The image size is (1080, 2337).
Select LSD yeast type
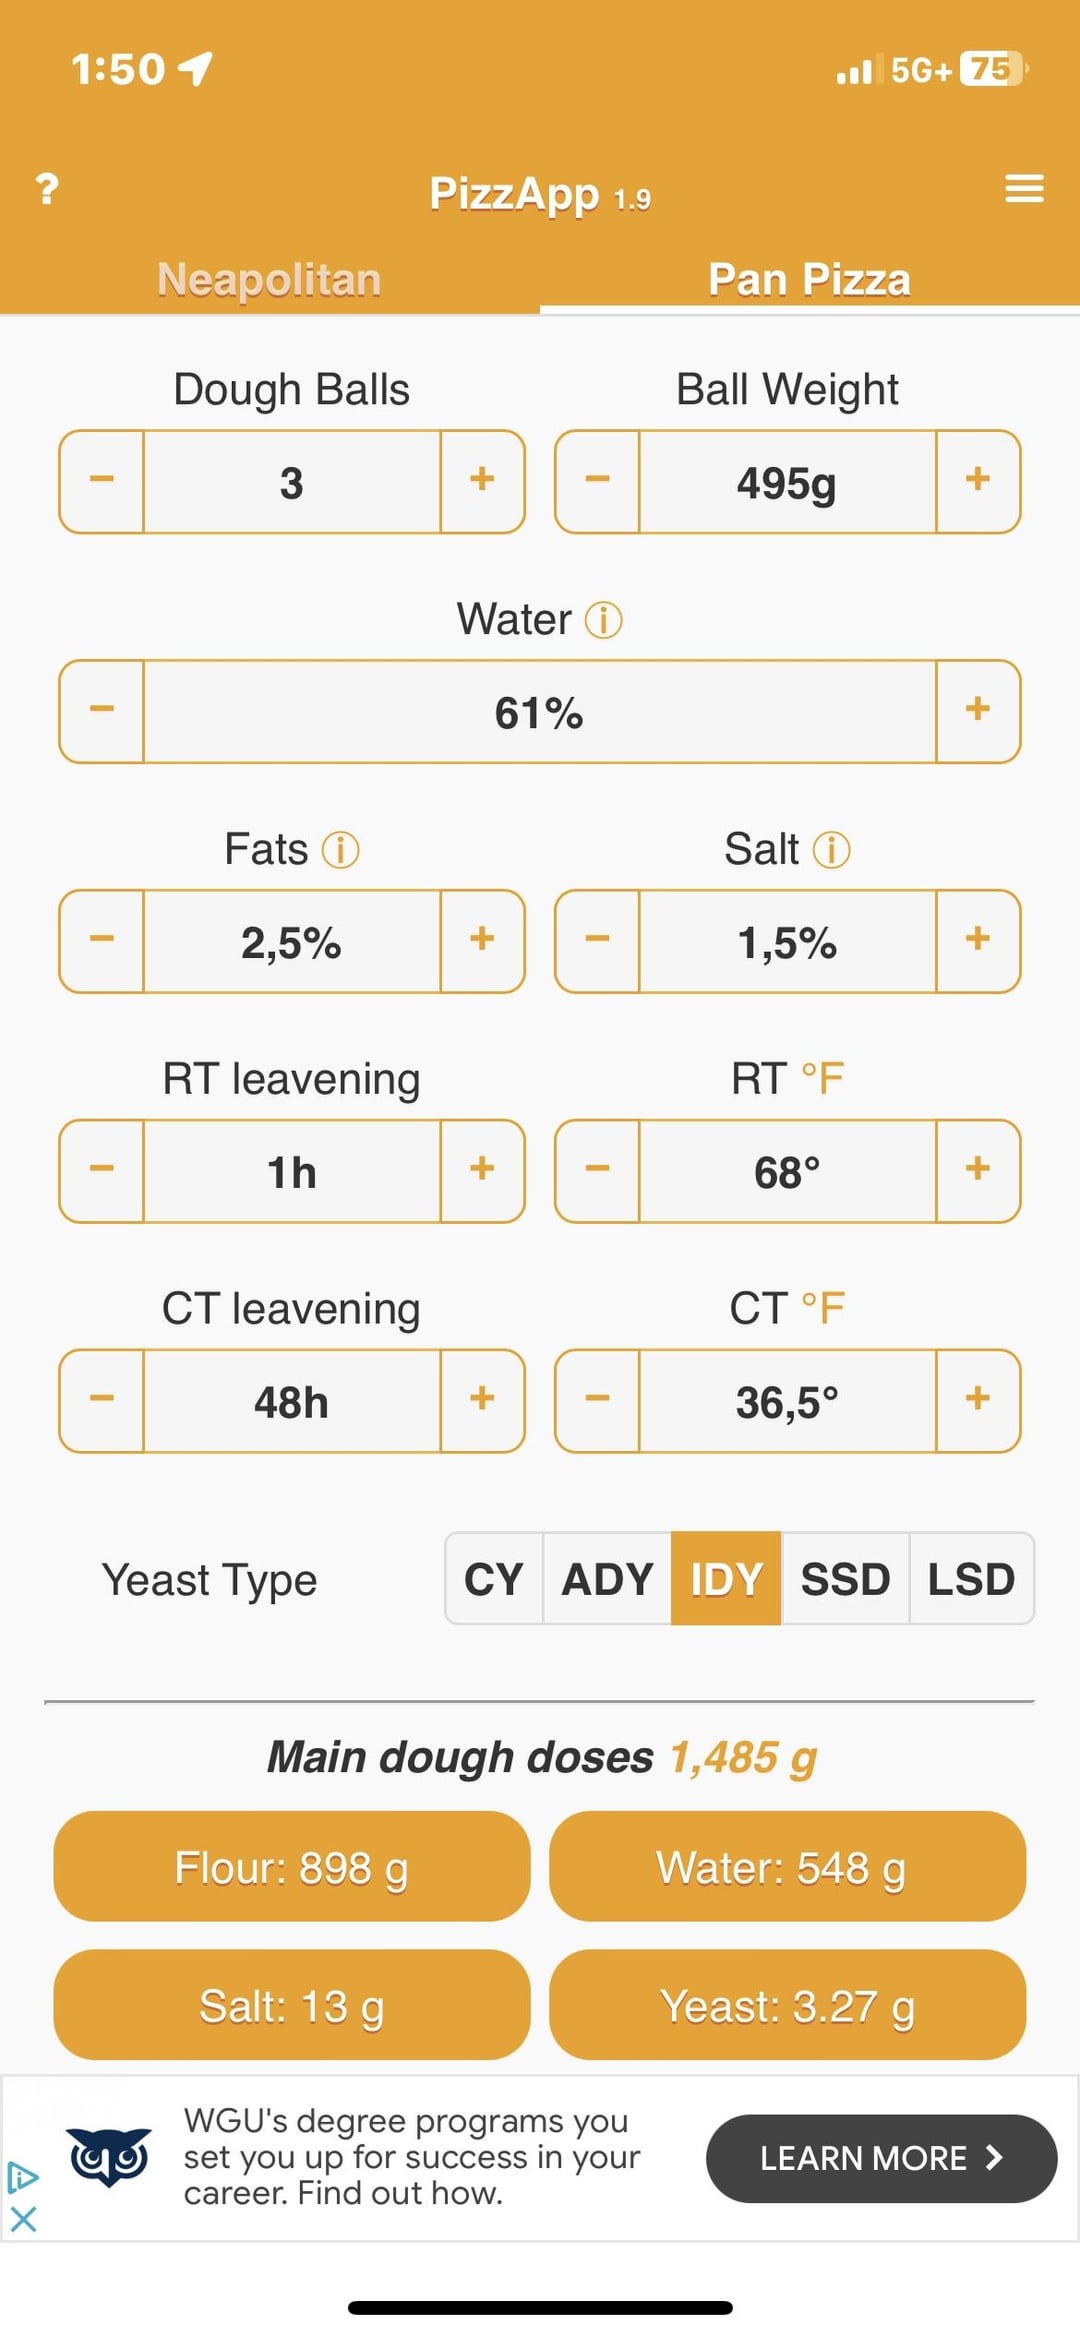point(971,1579)
